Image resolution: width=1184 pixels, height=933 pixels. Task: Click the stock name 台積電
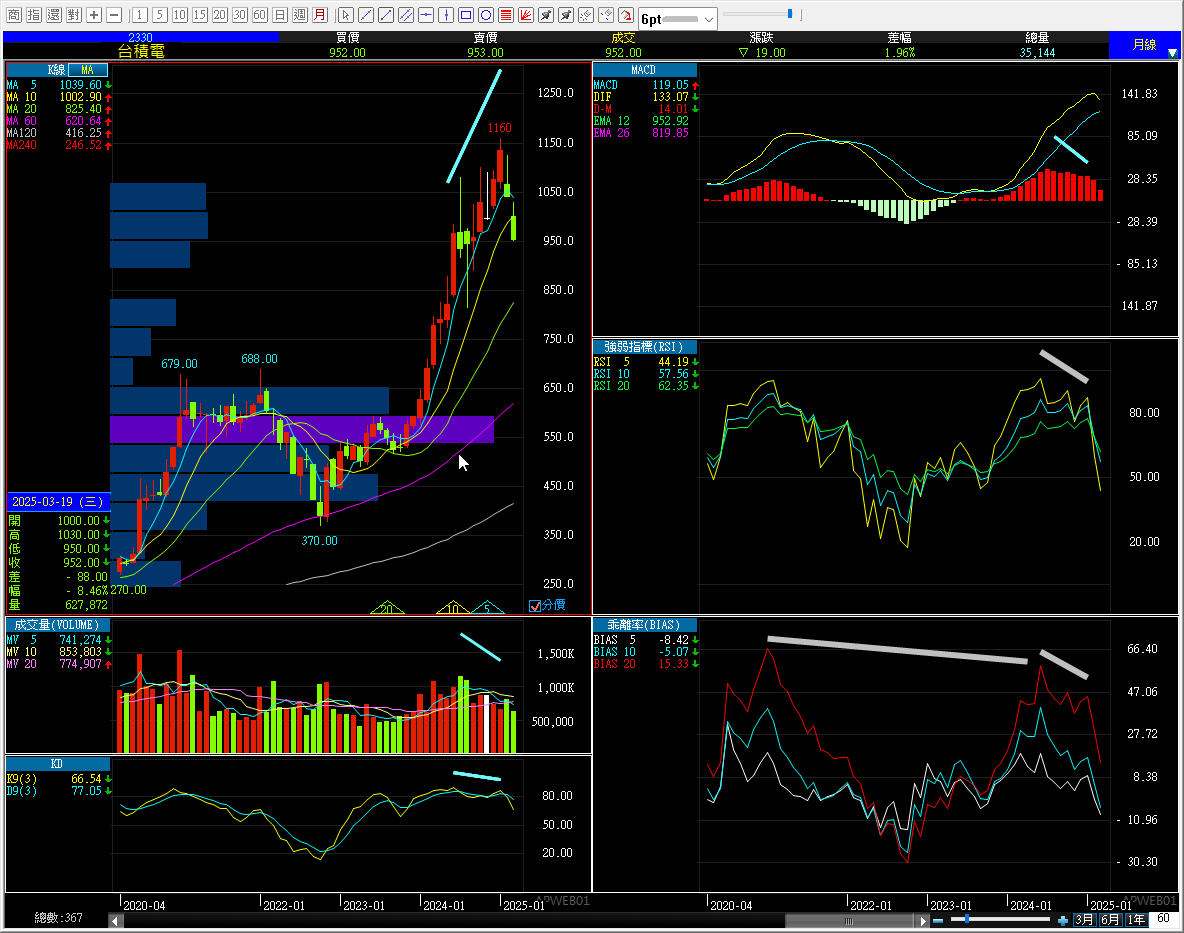point(141,51)
